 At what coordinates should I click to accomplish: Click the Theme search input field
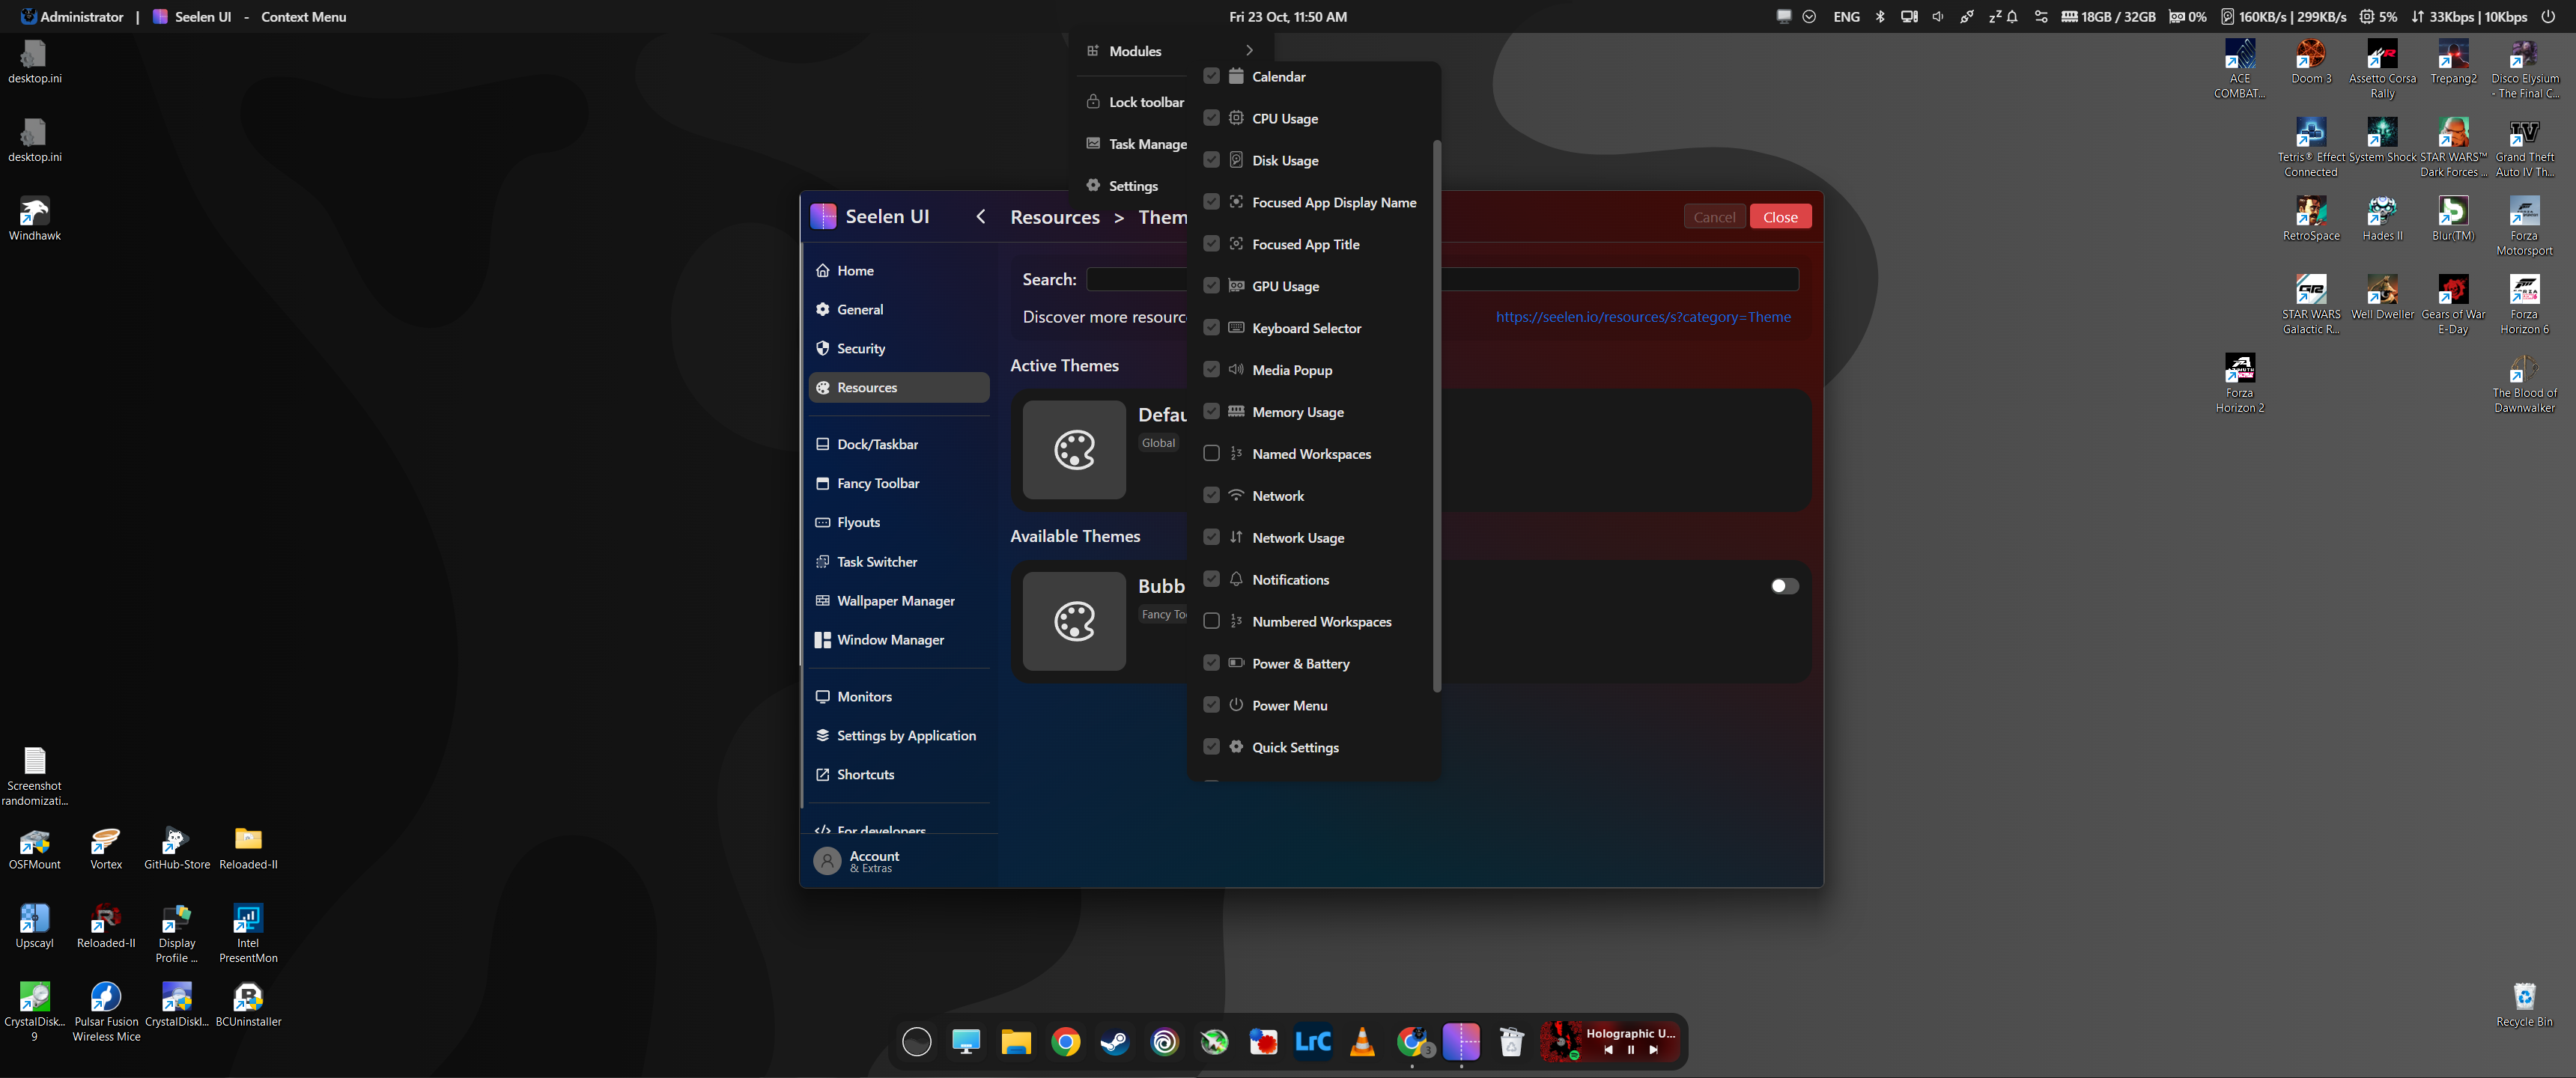tap(1442, 280)
